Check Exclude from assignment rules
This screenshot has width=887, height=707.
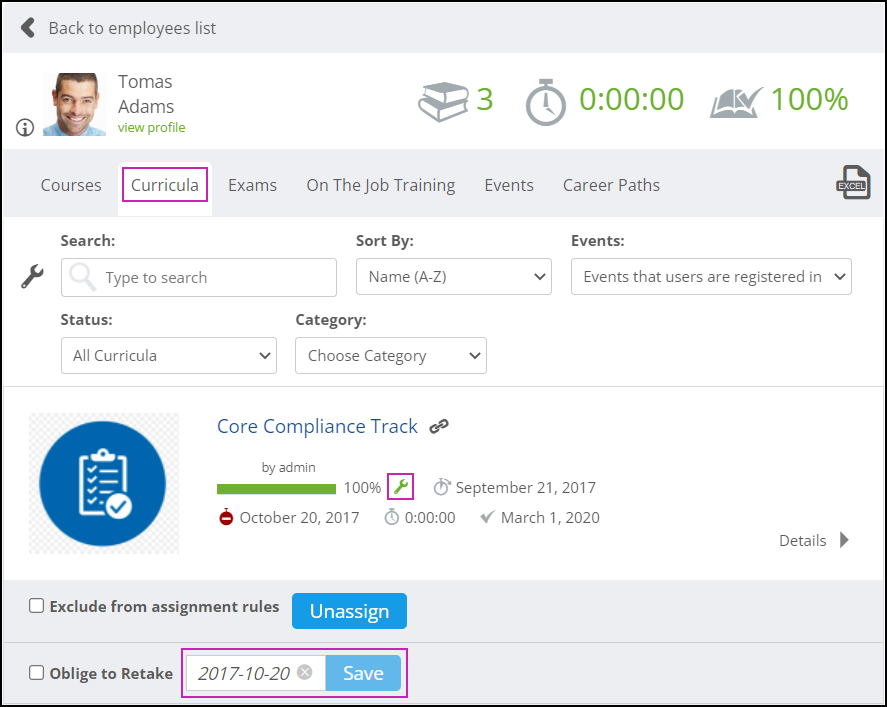pyautogui.click(x=36, y=606)
